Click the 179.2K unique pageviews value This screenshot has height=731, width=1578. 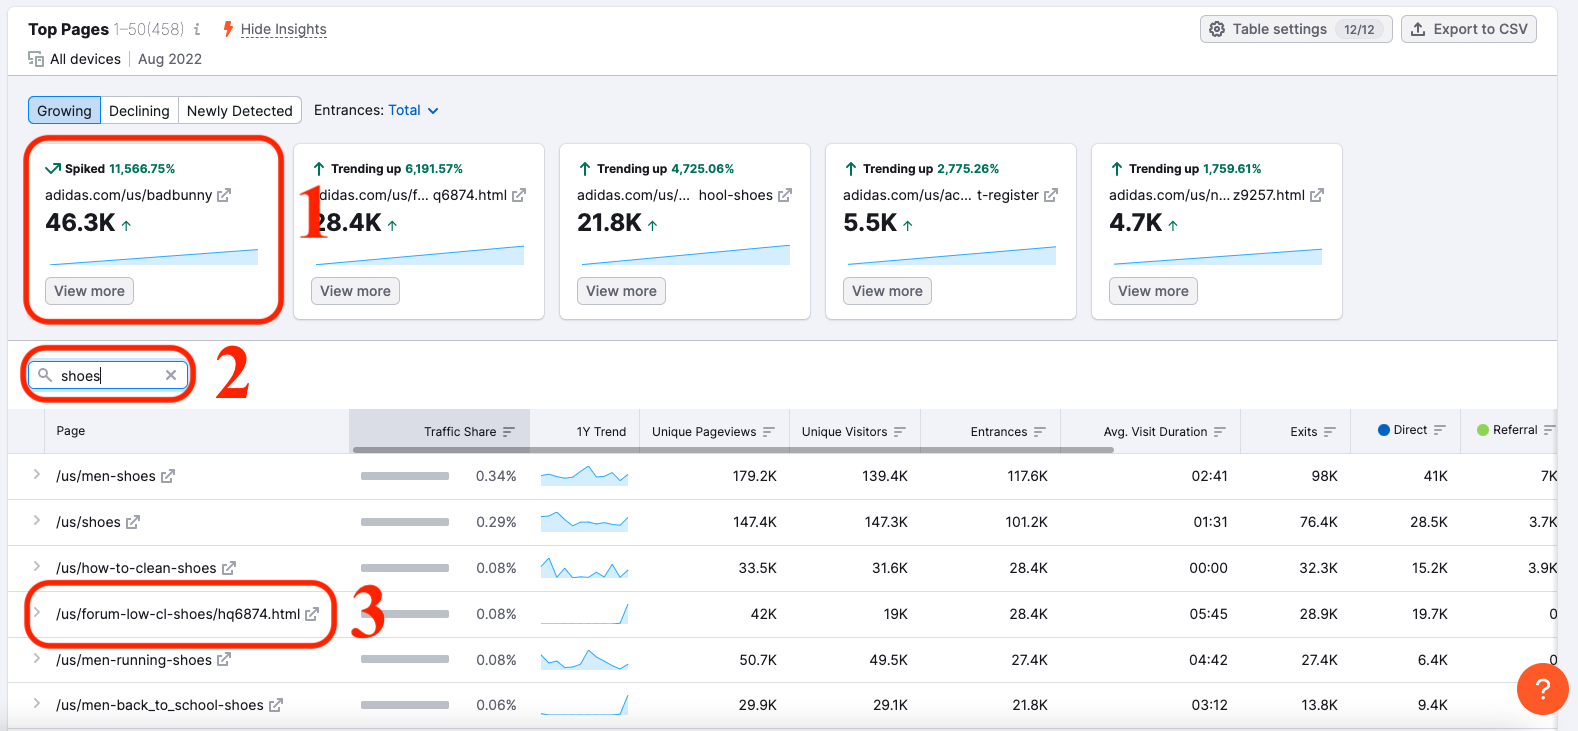[754, 476]
